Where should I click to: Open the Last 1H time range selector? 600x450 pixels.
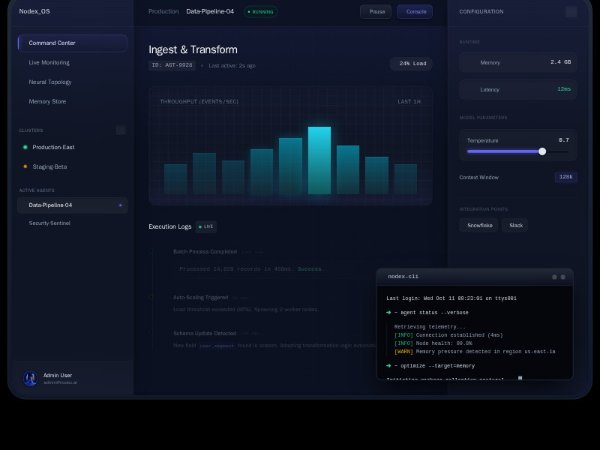(x=409, y=102)
